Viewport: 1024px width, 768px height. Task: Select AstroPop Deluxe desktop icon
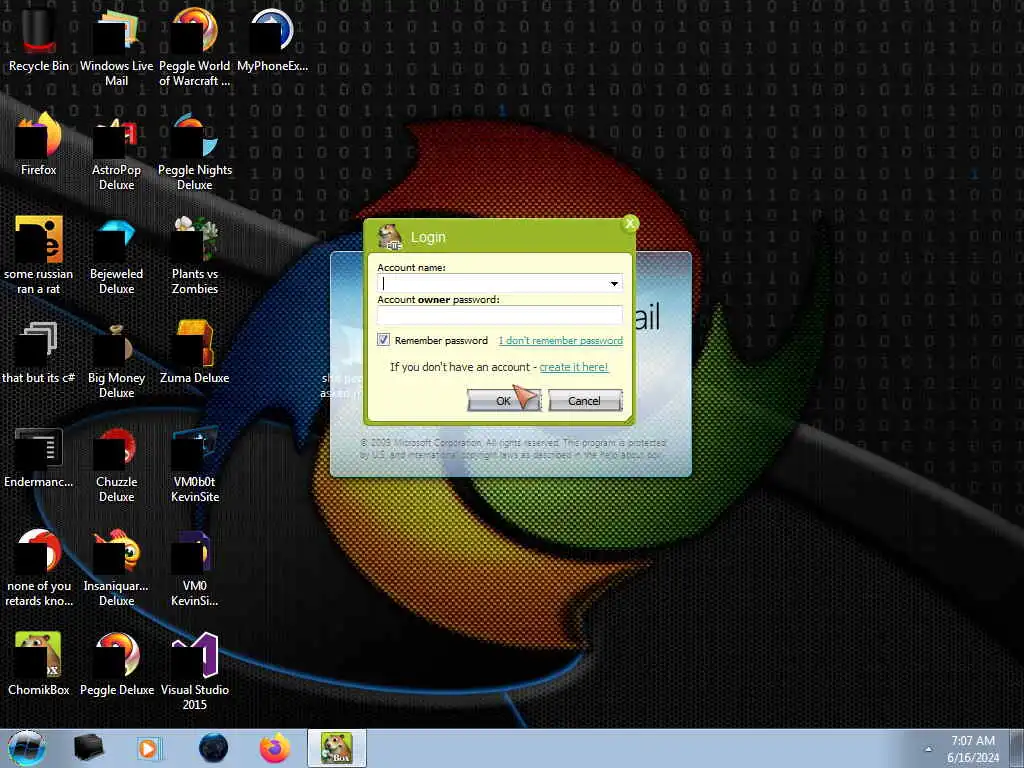116,152
